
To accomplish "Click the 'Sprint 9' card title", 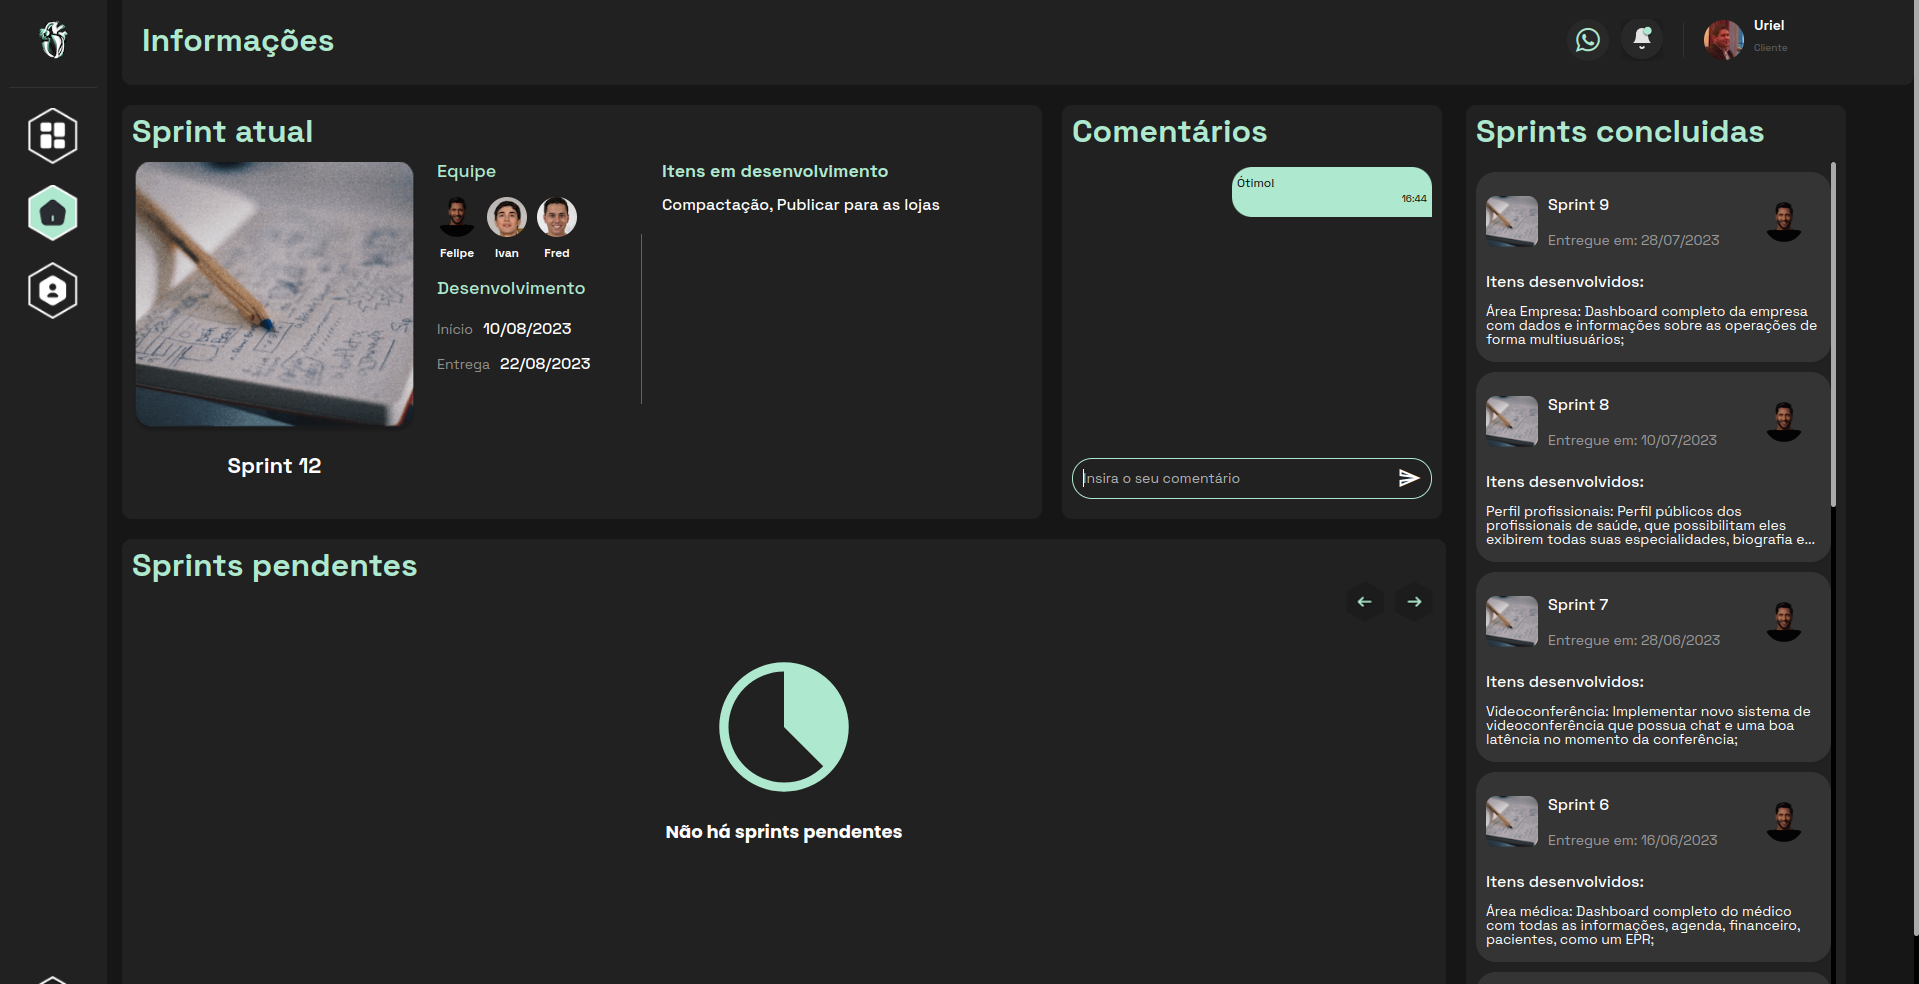I will [x=1578, y=205].
